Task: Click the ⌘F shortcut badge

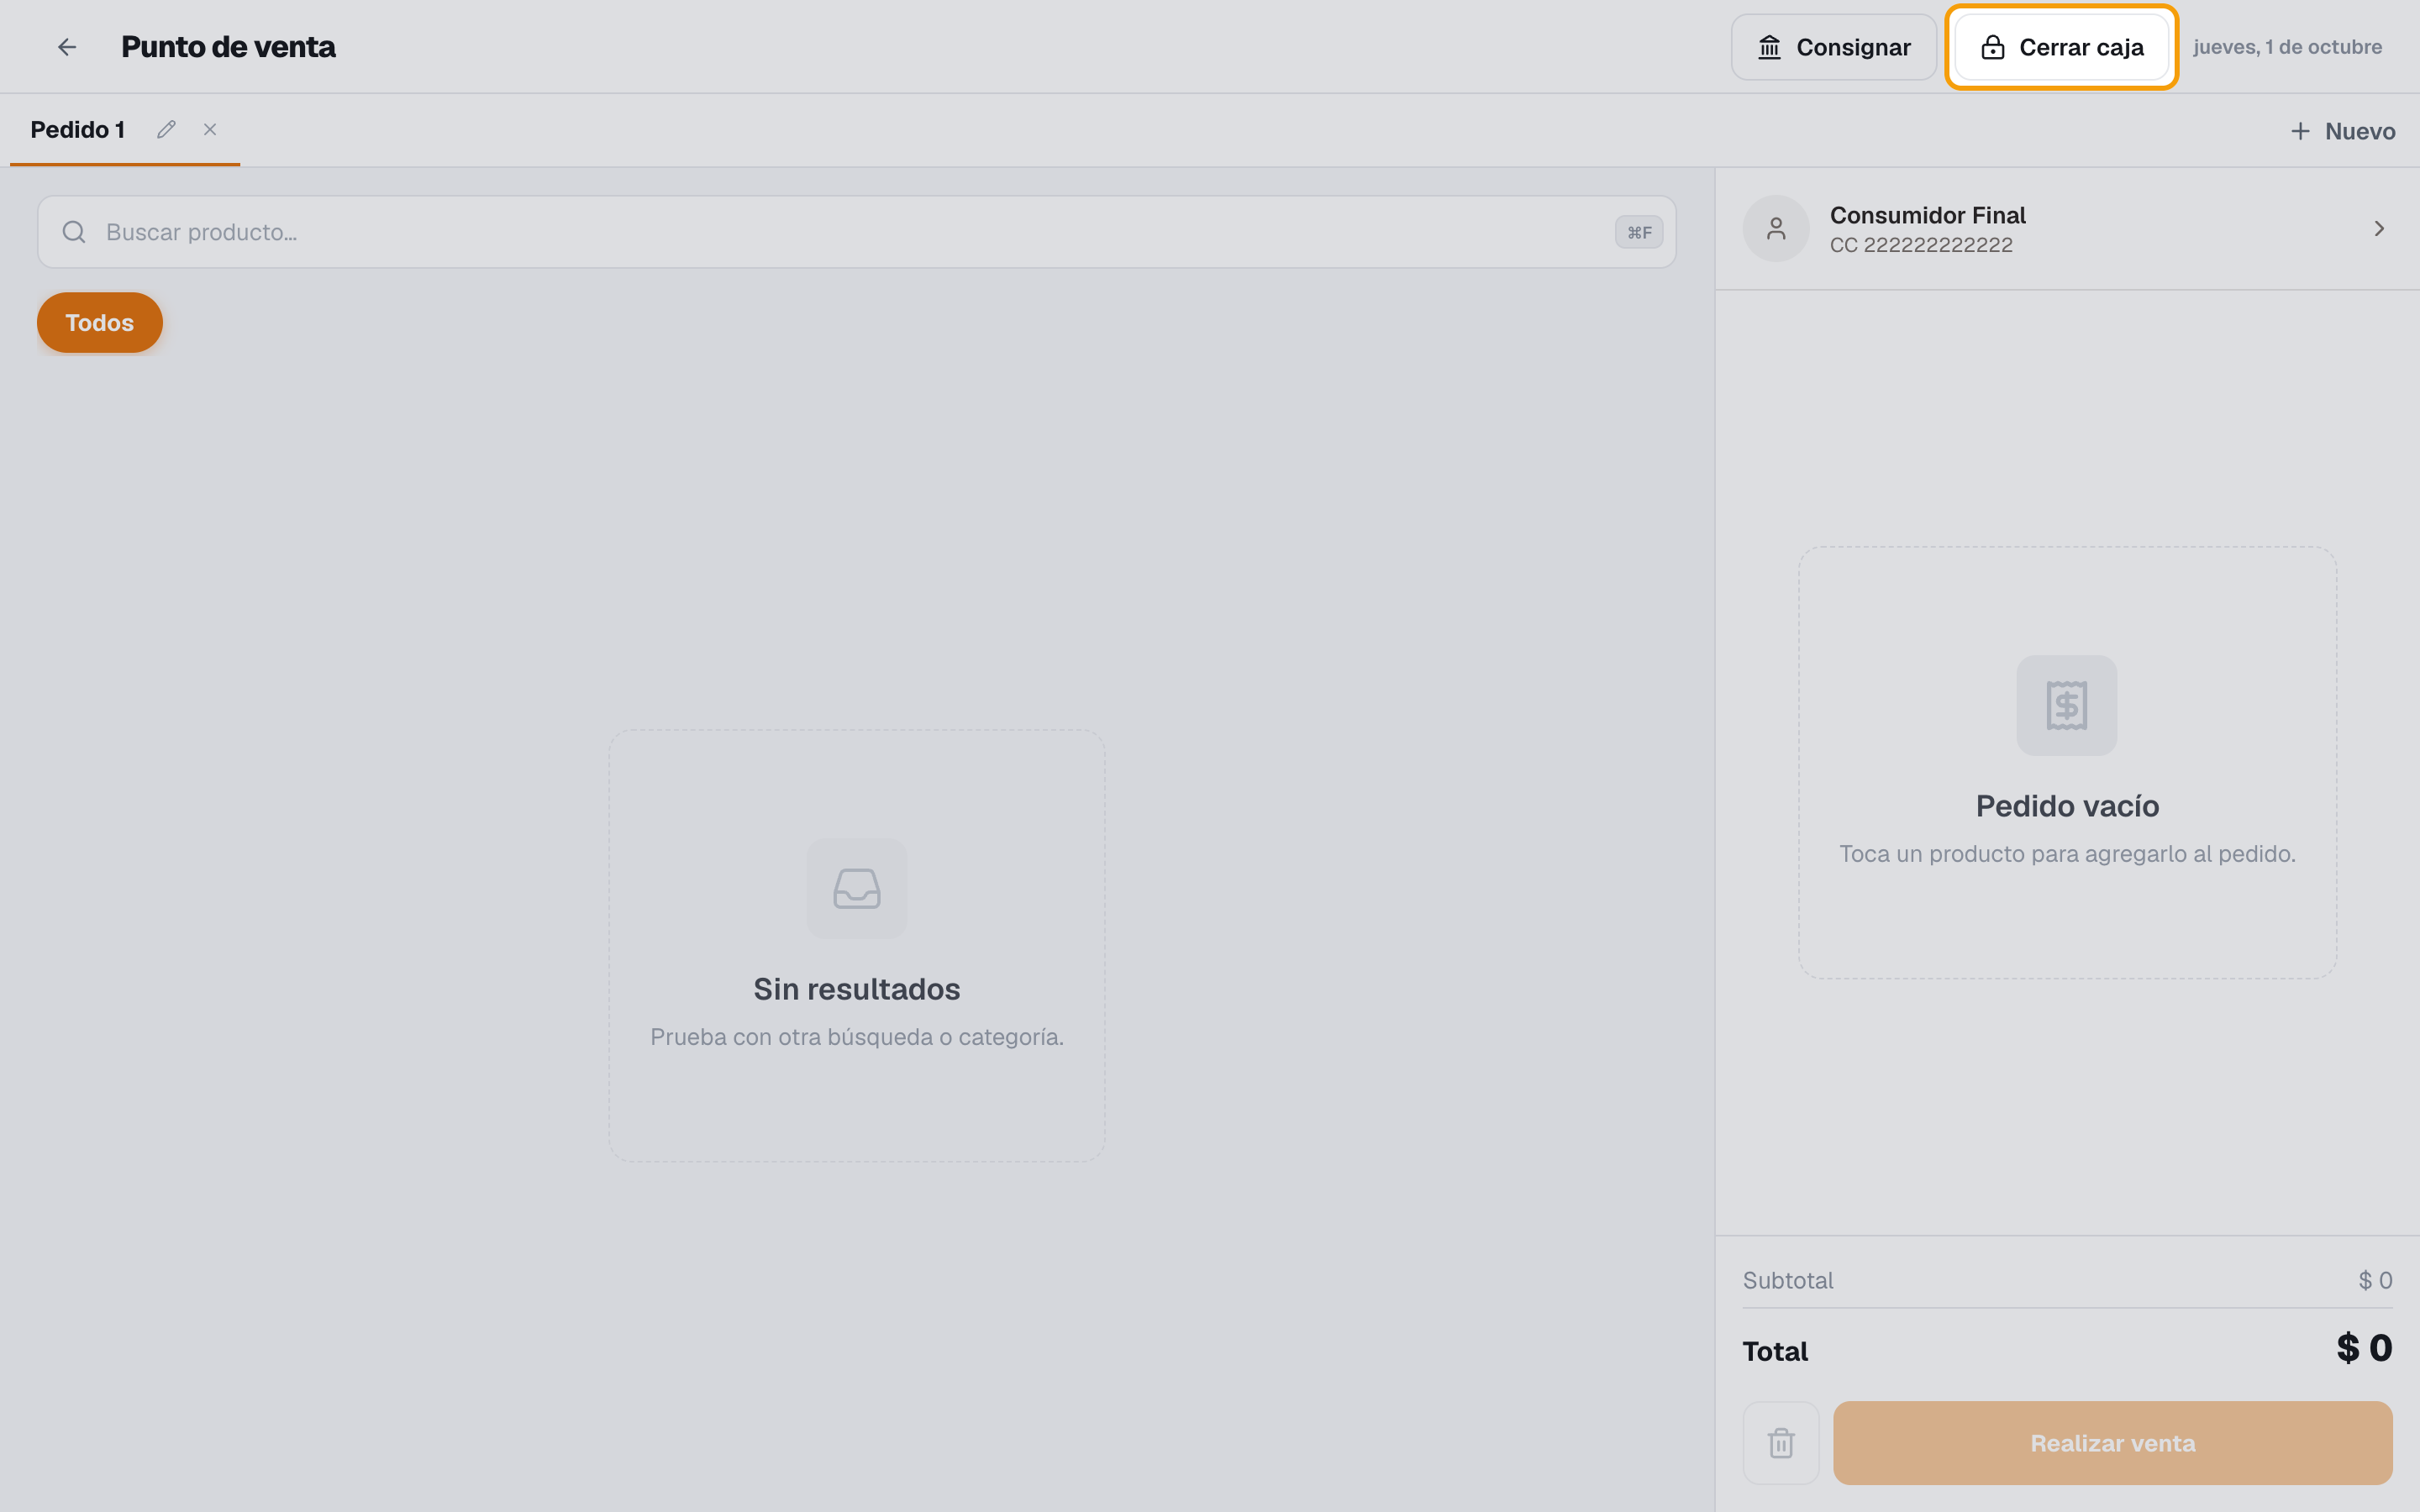Action: click(1639, 232)
